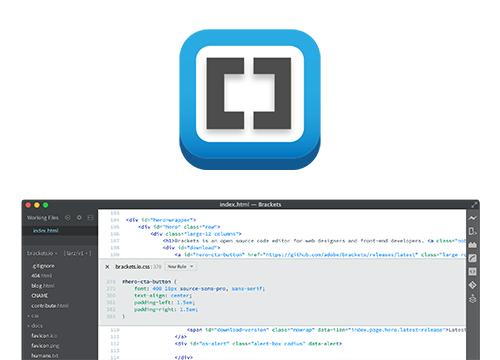The height and width of the screenshot is (360, 500).
Task: Click the div class large-12 columns line
Action: pos(196,234)
